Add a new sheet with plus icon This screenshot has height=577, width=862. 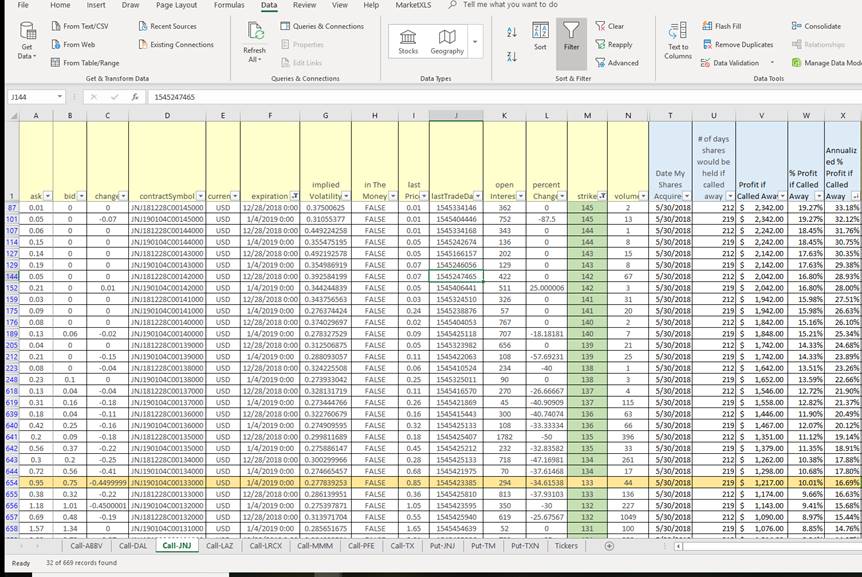[609, 546]
